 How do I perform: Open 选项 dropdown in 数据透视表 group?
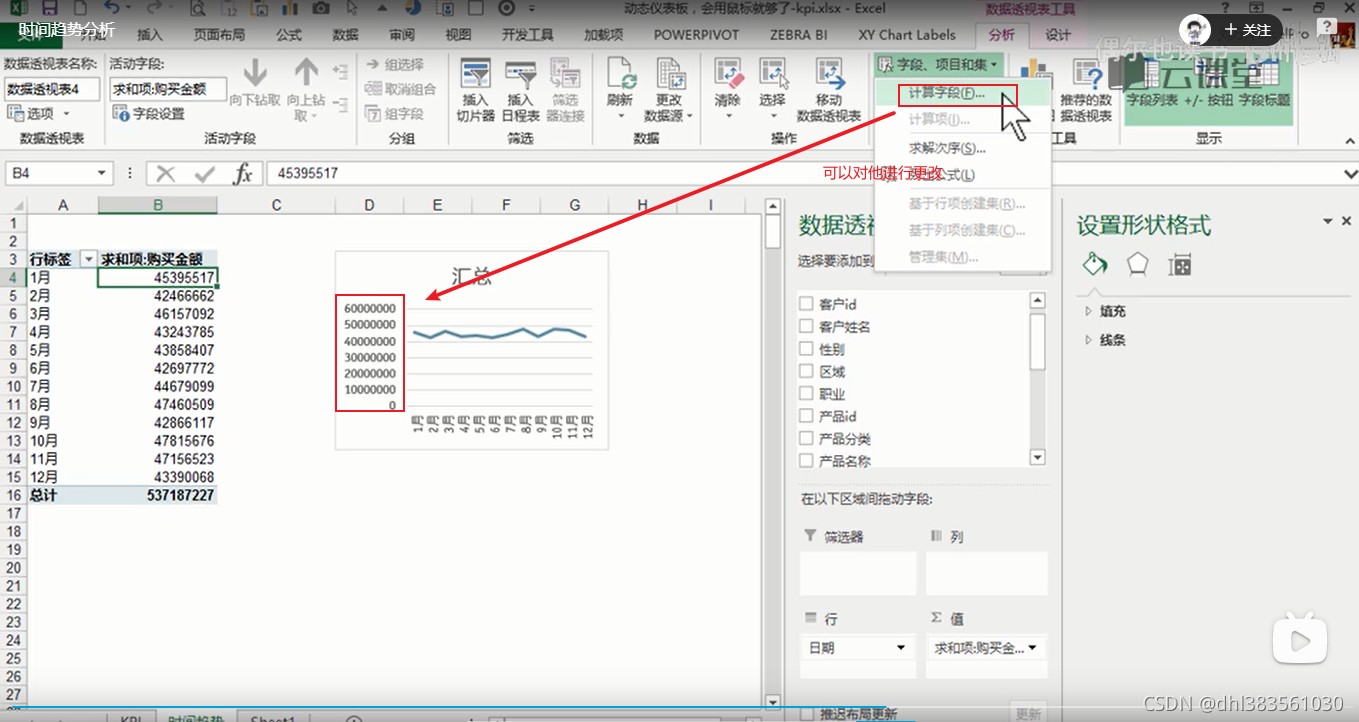[38, 114]
